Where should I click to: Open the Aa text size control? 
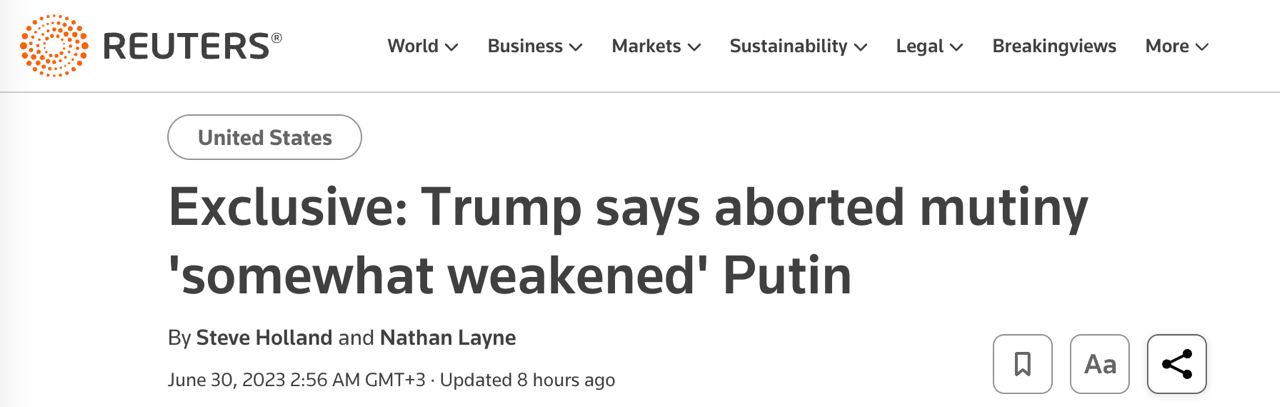(x=1099, y=364)
